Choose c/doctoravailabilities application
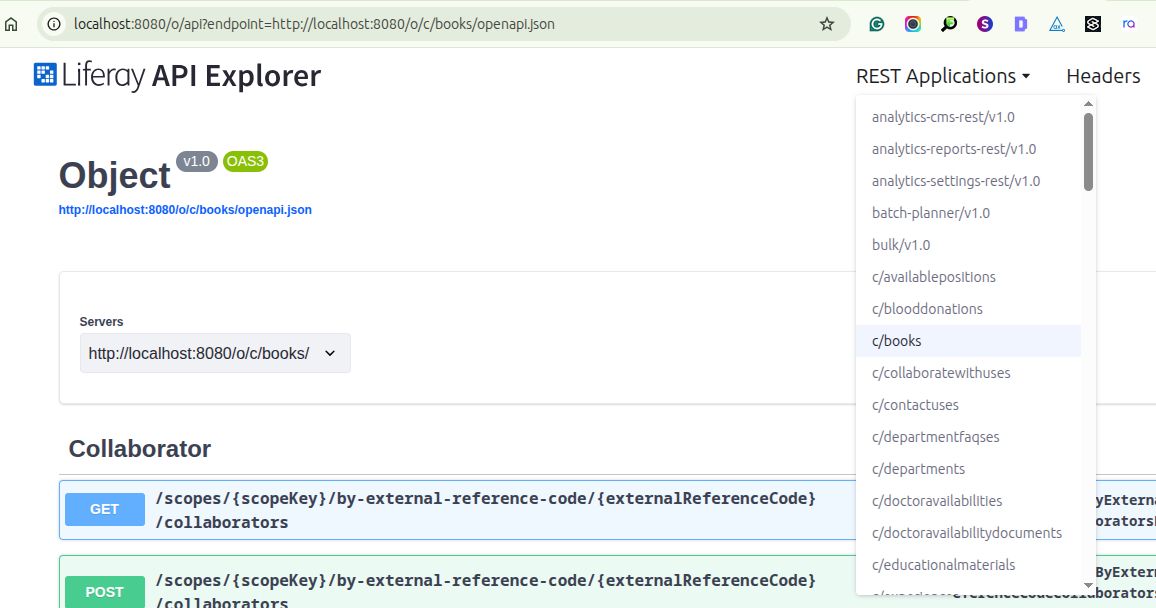The height and width of the screenshot is (608, 1156). click(x=968, y=501)
